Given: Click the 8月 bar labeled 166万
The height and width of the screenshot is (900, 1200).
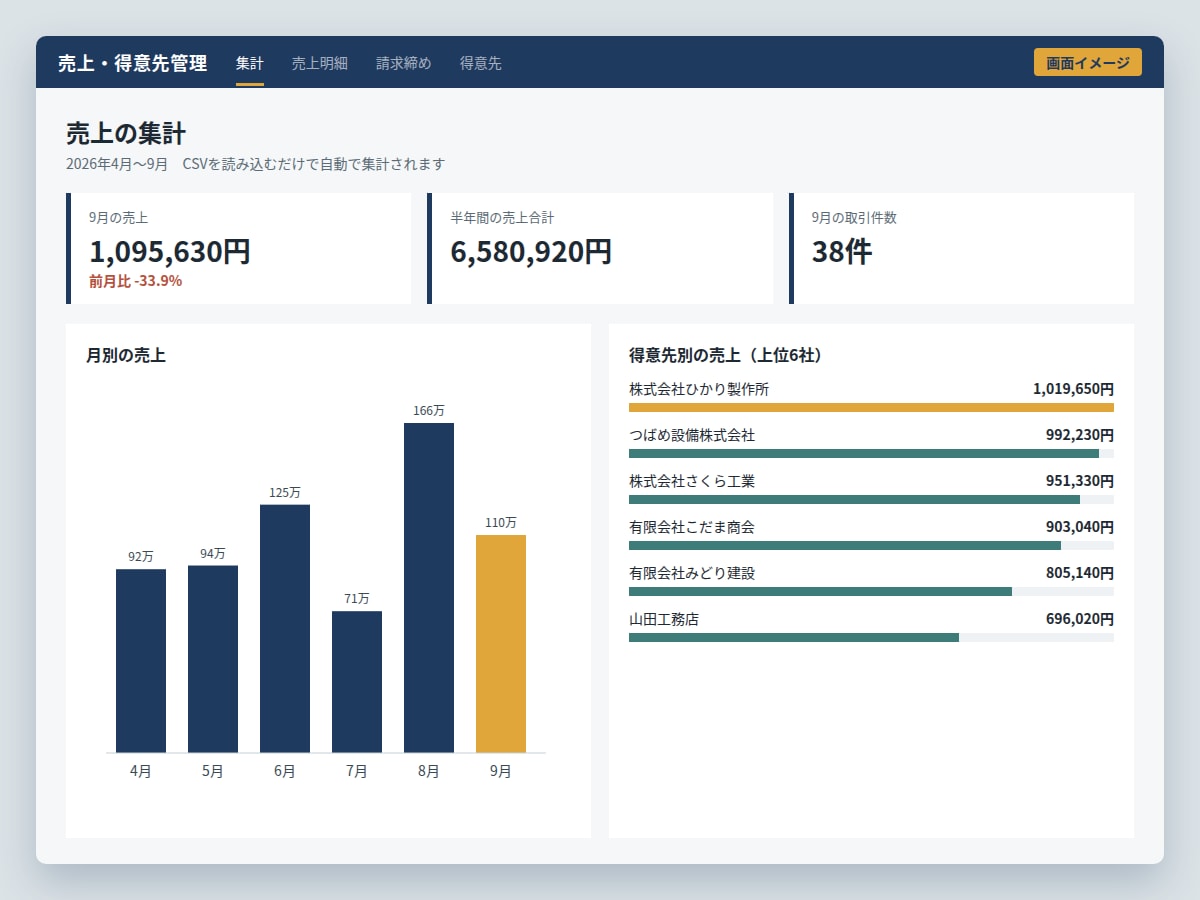Looking at the screenshot, I should point(429,588).
